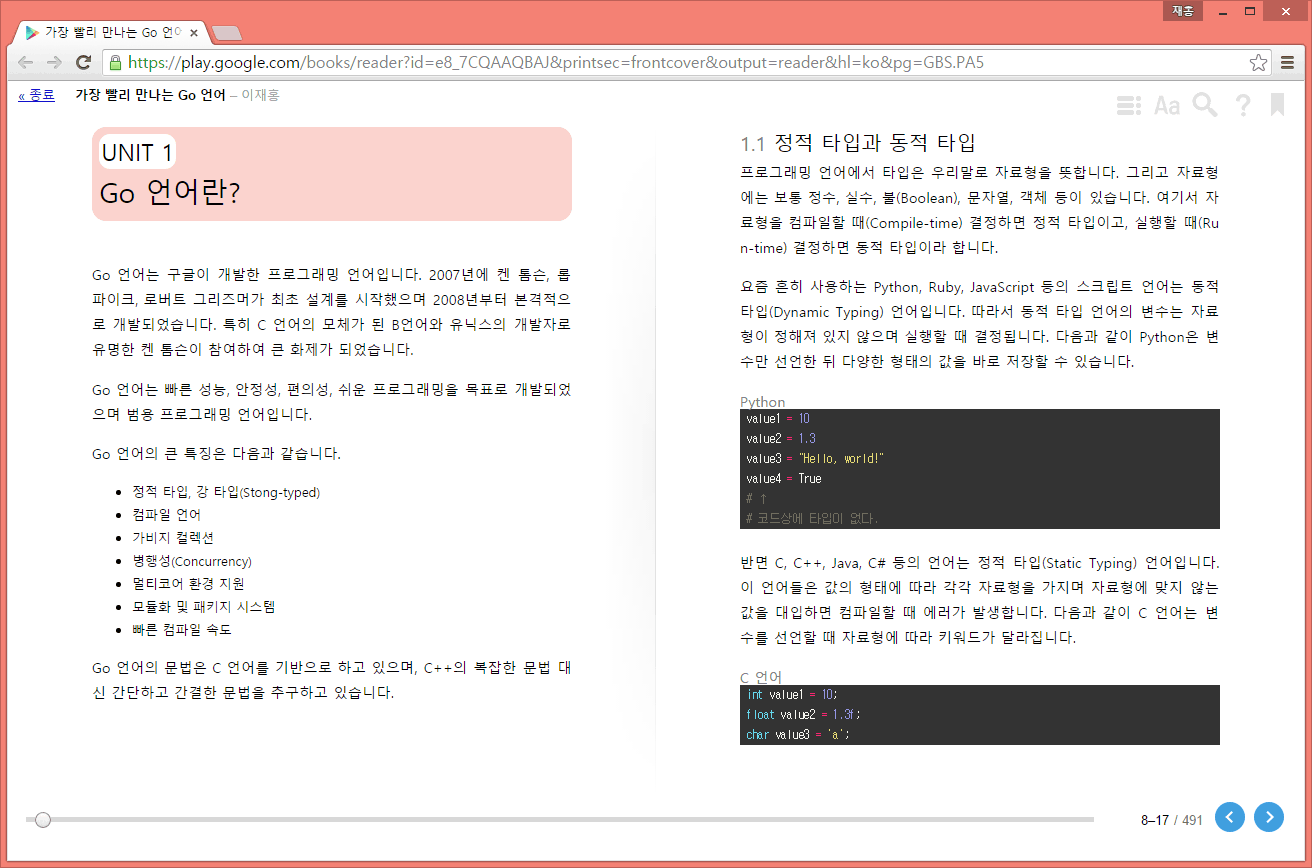Open the Aa display options

pyautogui.click(x=1167, y=105)
